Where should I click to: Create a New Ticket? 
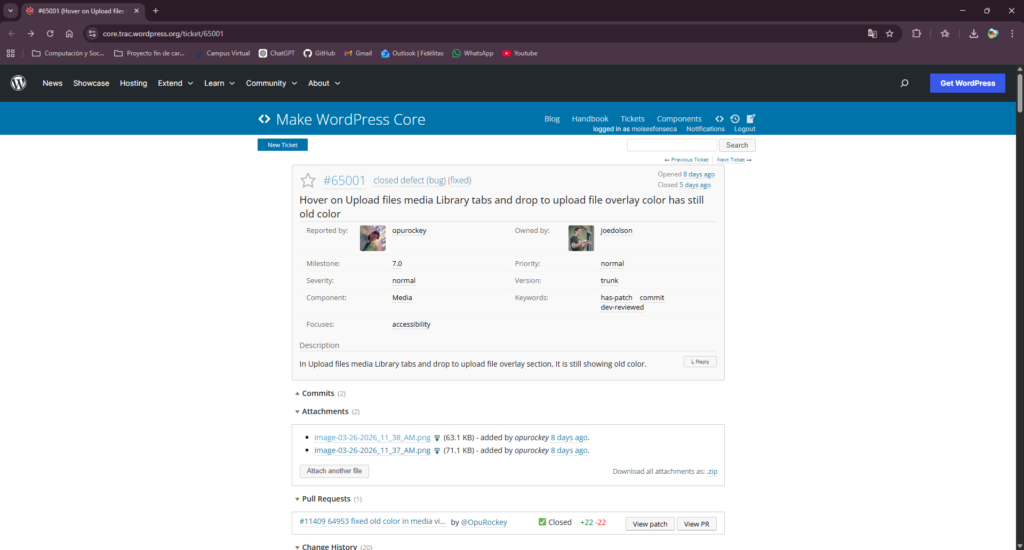click(x=282, y=145)
